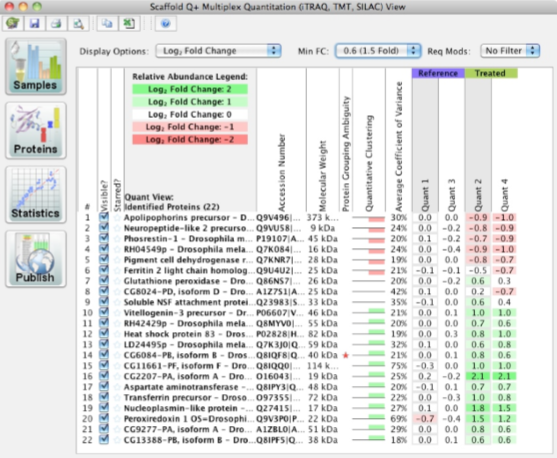Click the 1.8 Quant 2 value for Nucleoplasmin-like protein
This screenshot has width=557, height=458.
click(x=478, y=408)
